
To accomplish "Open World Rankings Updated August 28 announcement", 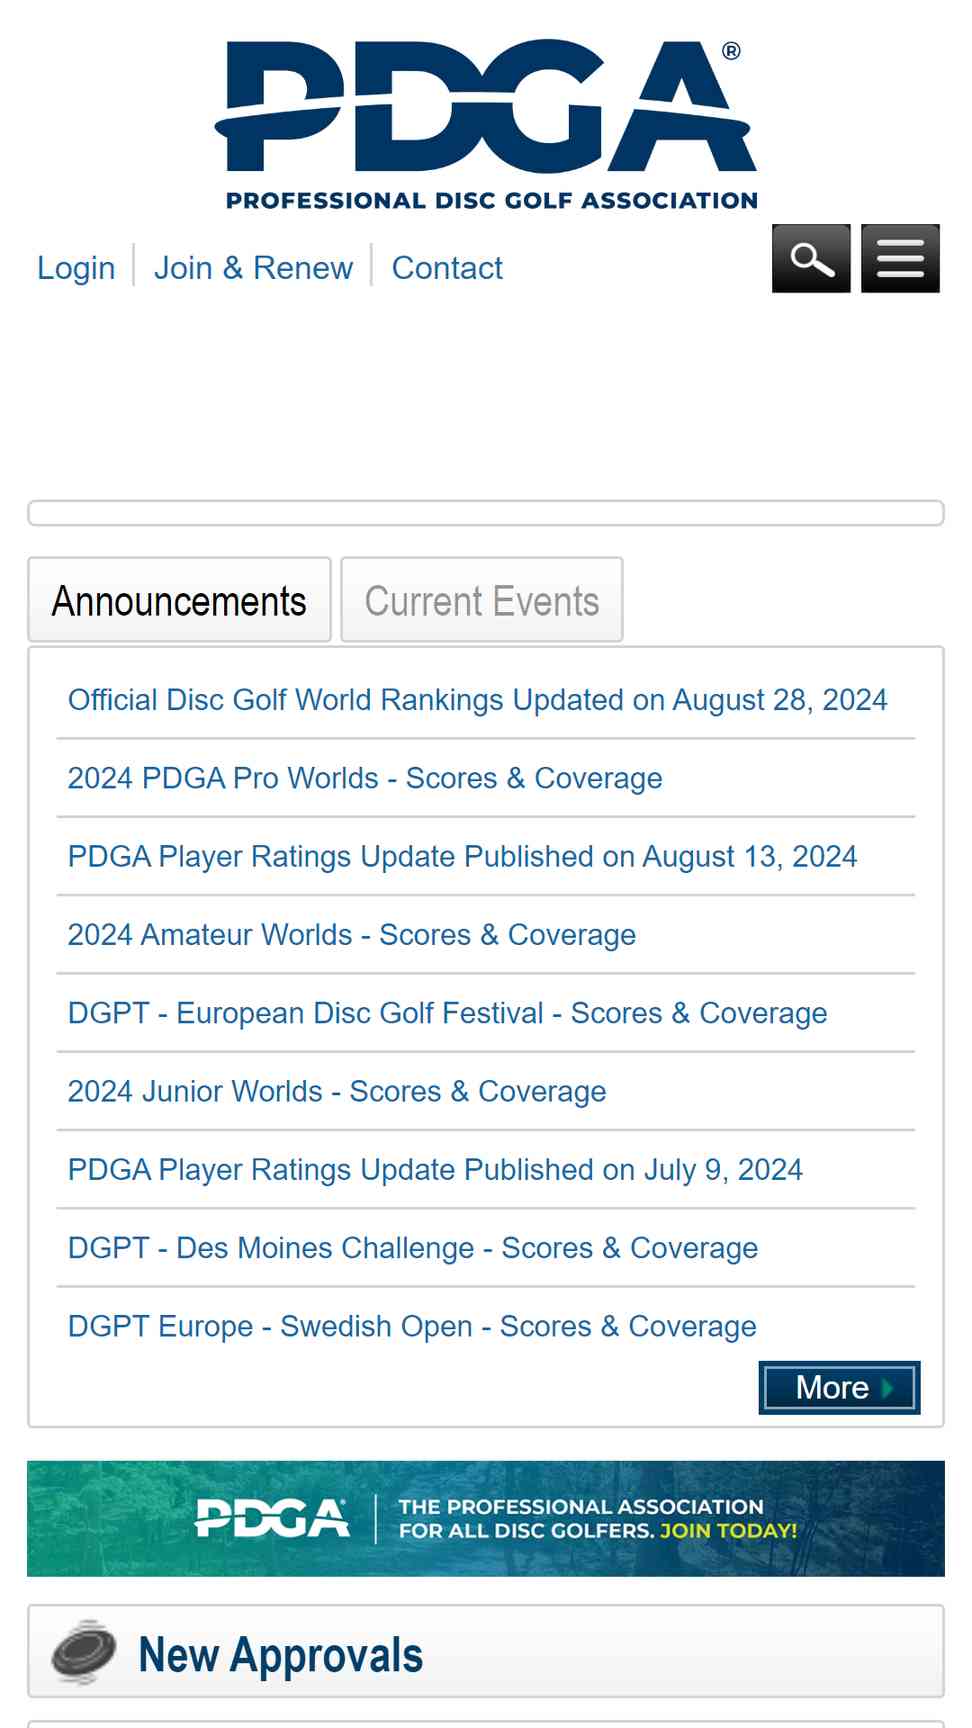I will [x=478, y=700].
